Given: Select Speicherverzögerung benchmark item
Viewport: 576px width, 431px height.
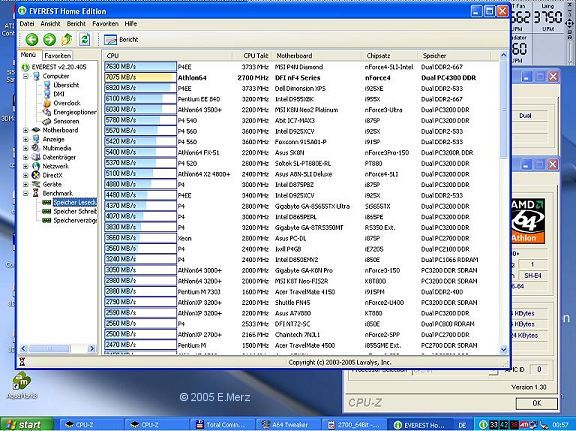Looking at the screenshot, I should point(75,220).
